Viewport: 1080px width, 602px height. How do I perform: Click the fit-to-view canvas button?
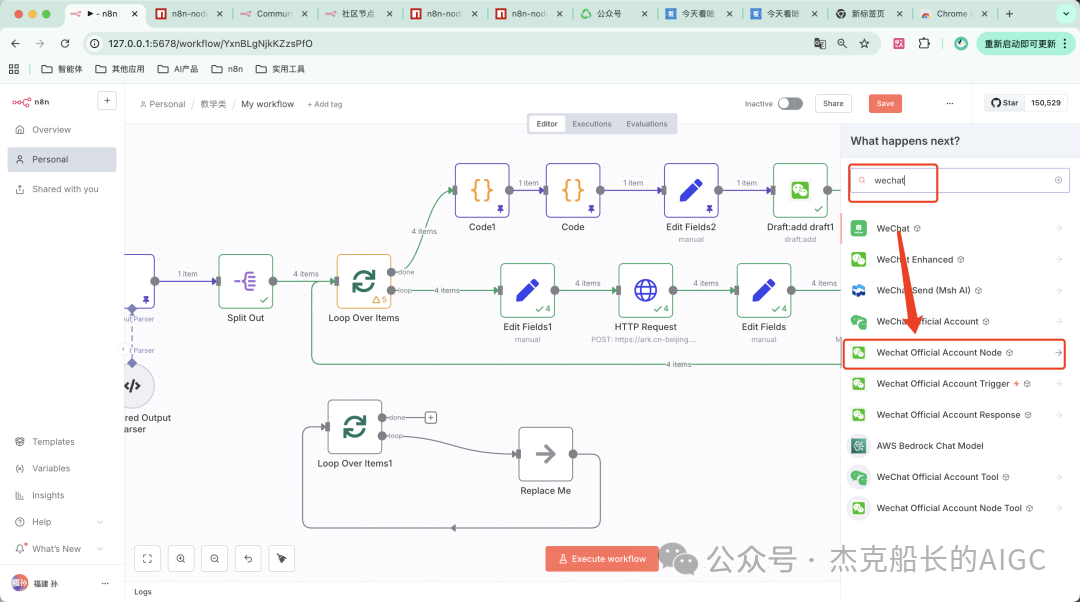click(x=147, y=559)
